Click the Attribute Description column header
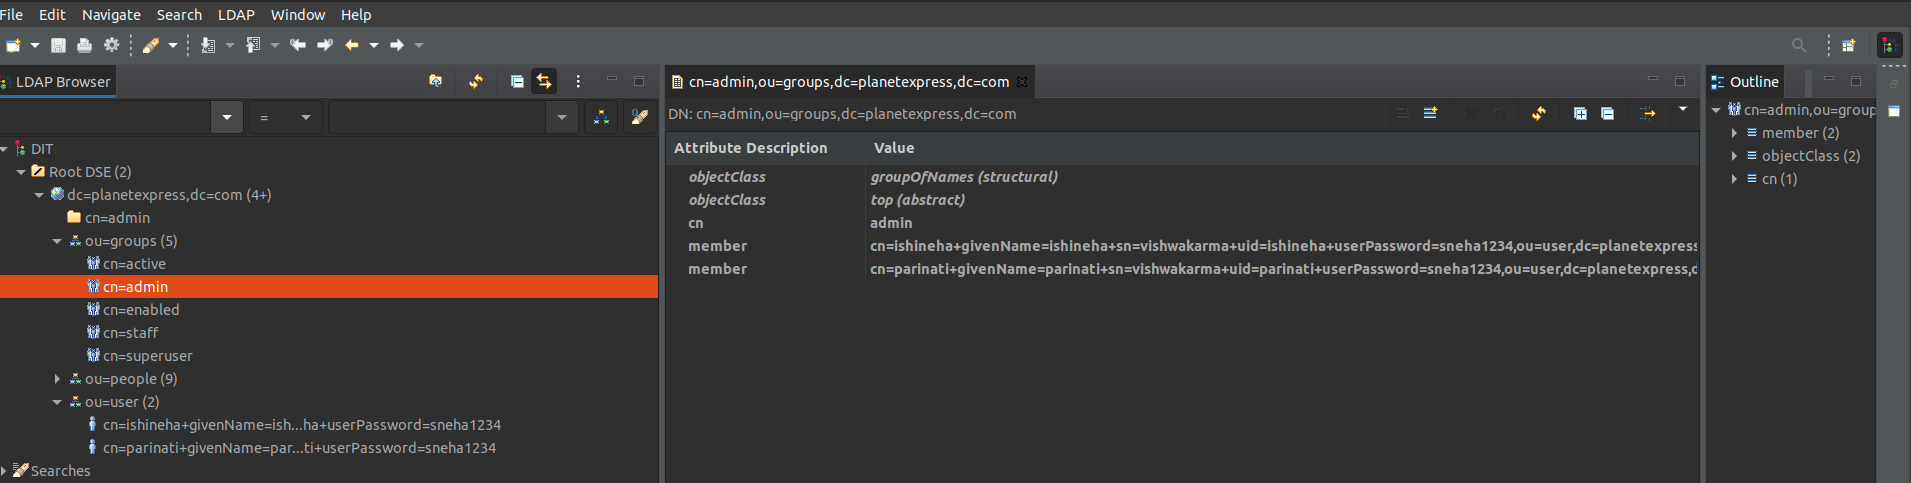 tap(751, 148)
